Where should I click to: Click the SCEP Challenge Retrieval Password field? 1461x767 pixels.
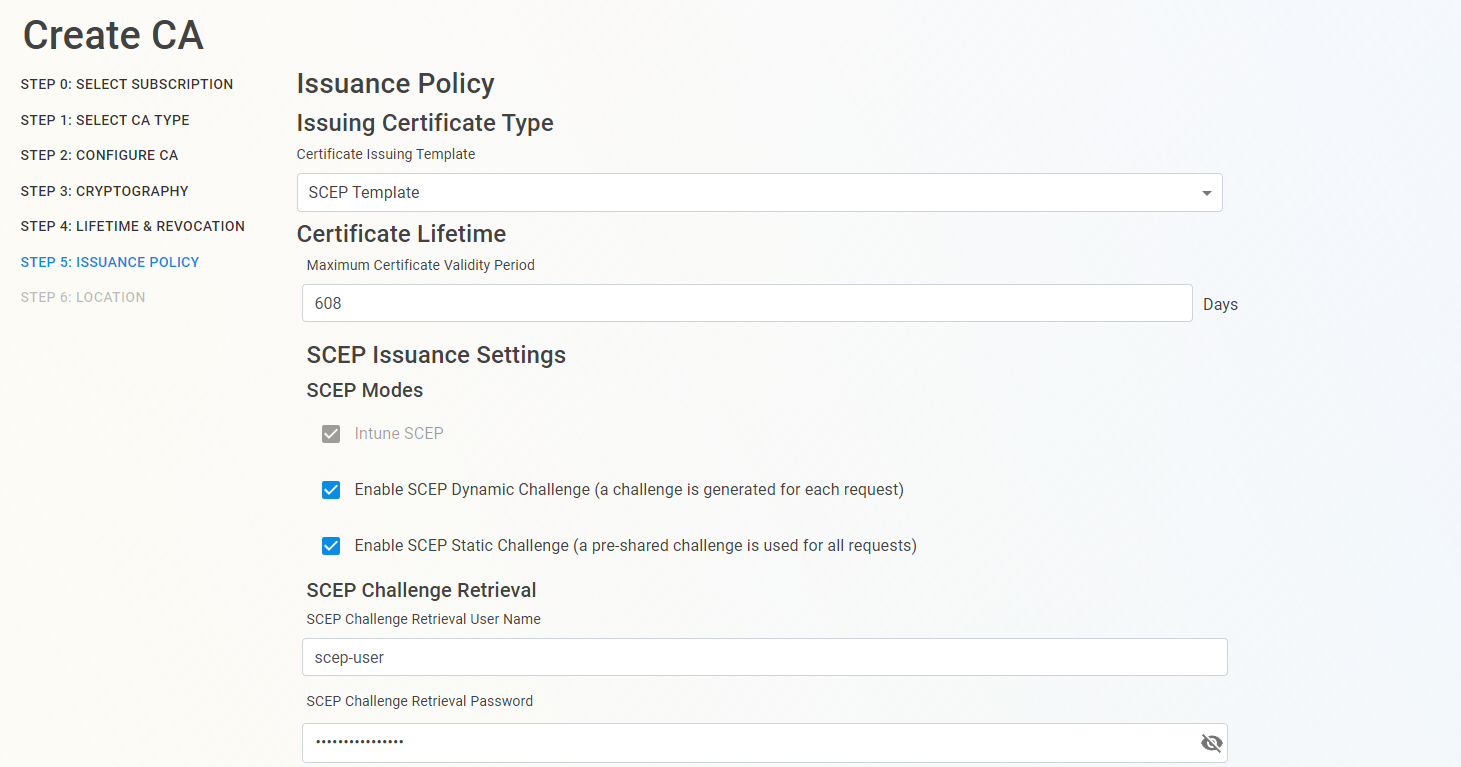pos(765,743)
